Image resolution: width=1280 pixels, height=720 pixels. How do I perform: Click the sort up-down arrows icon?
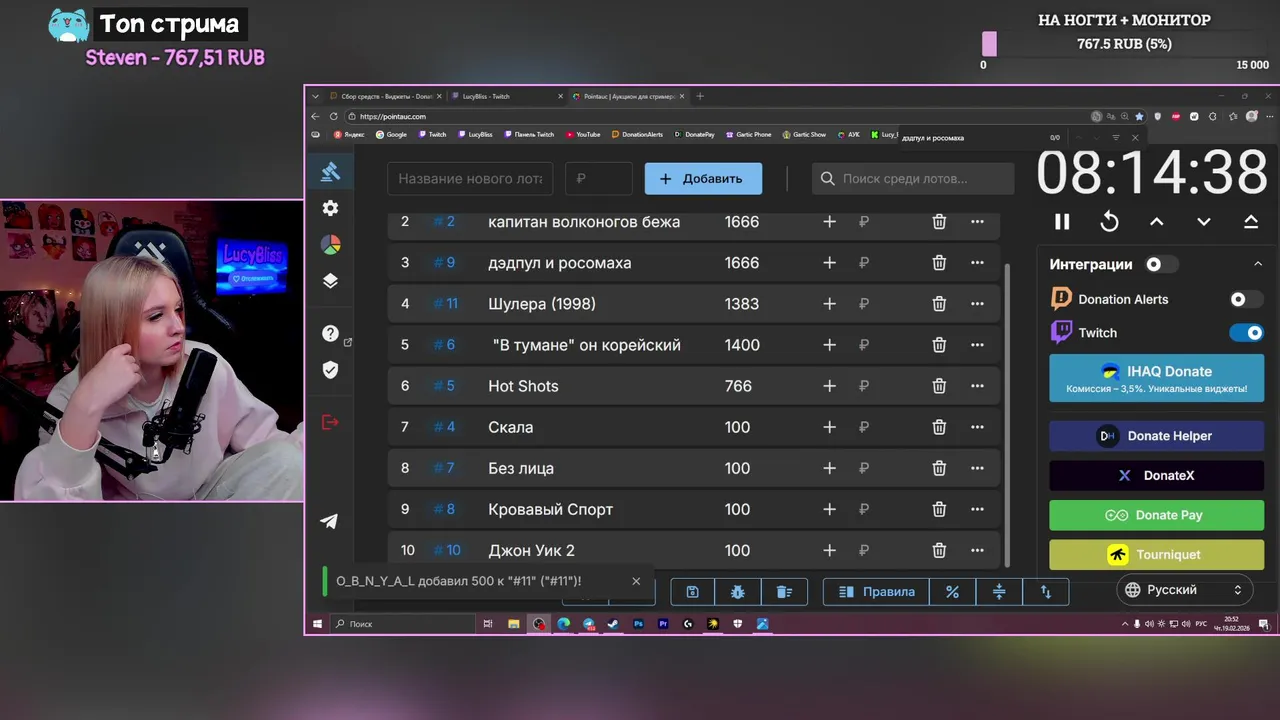point(1046,592)
